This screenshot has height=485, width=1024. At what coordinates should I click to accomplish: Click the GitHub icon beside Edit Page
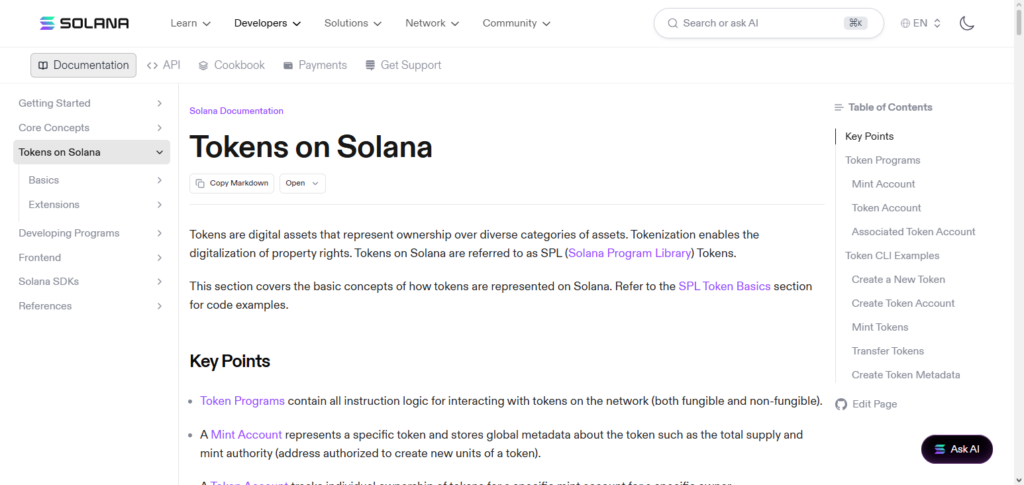[841, 404]
